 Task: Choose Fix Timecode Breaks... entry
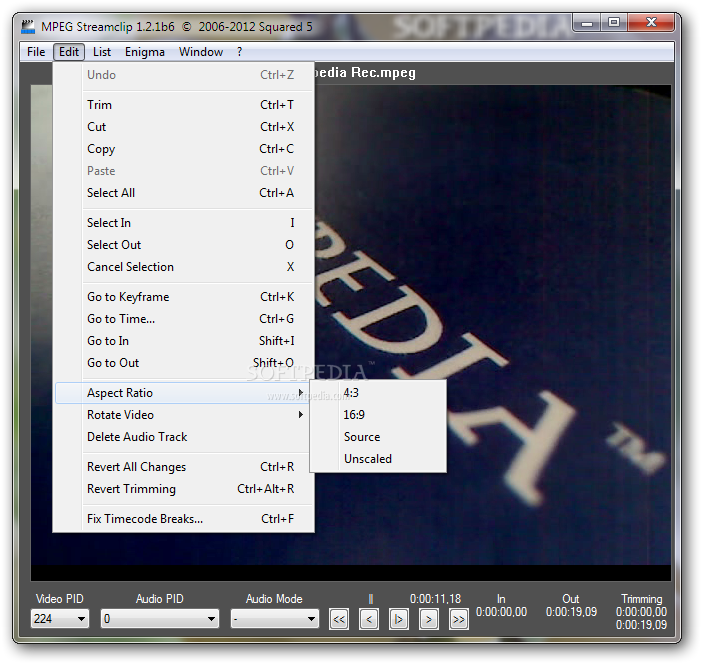183,518
